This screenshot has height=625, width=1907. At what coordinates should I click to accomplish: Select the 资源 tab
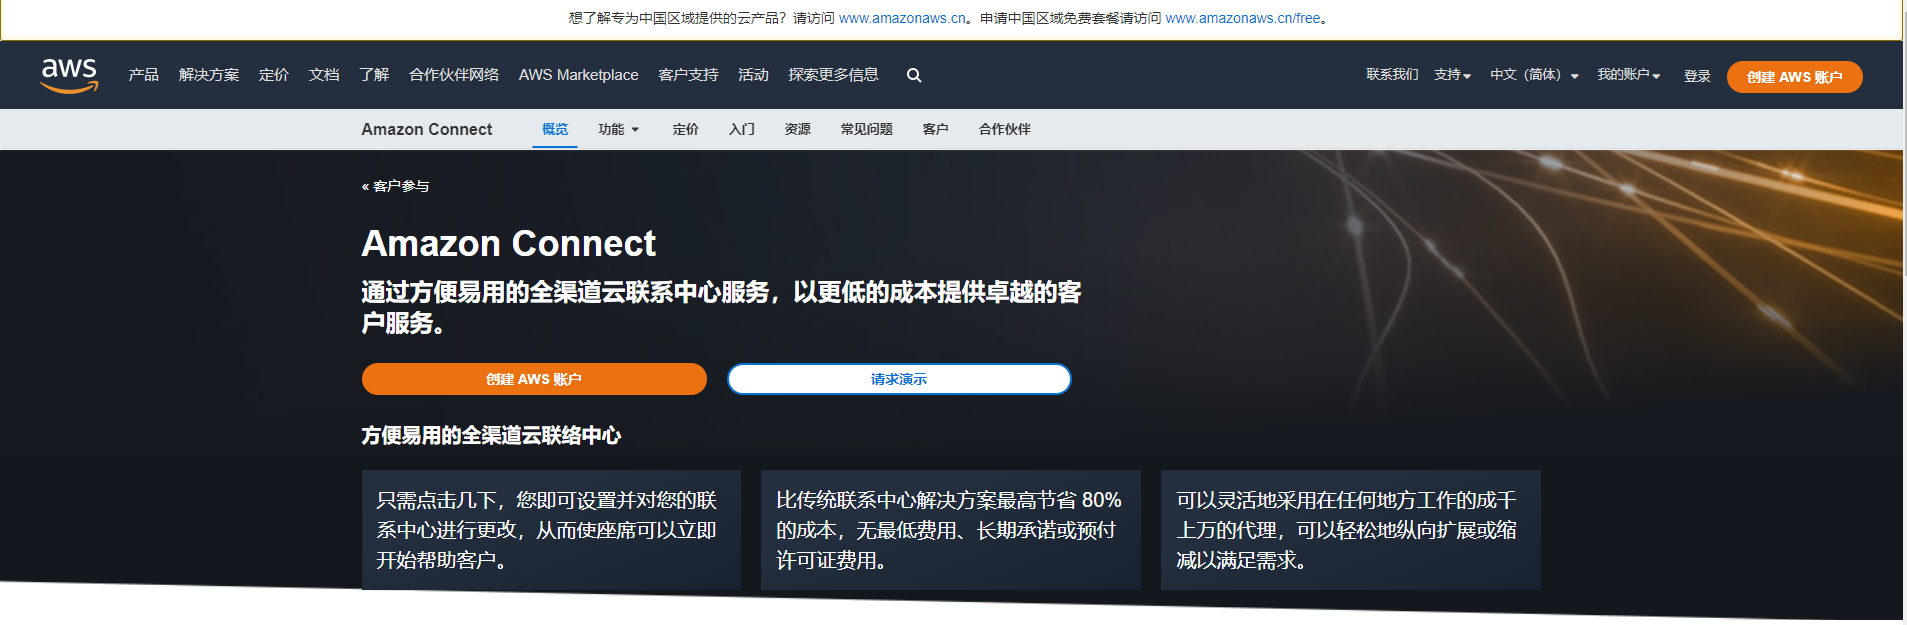pos(798,129)
